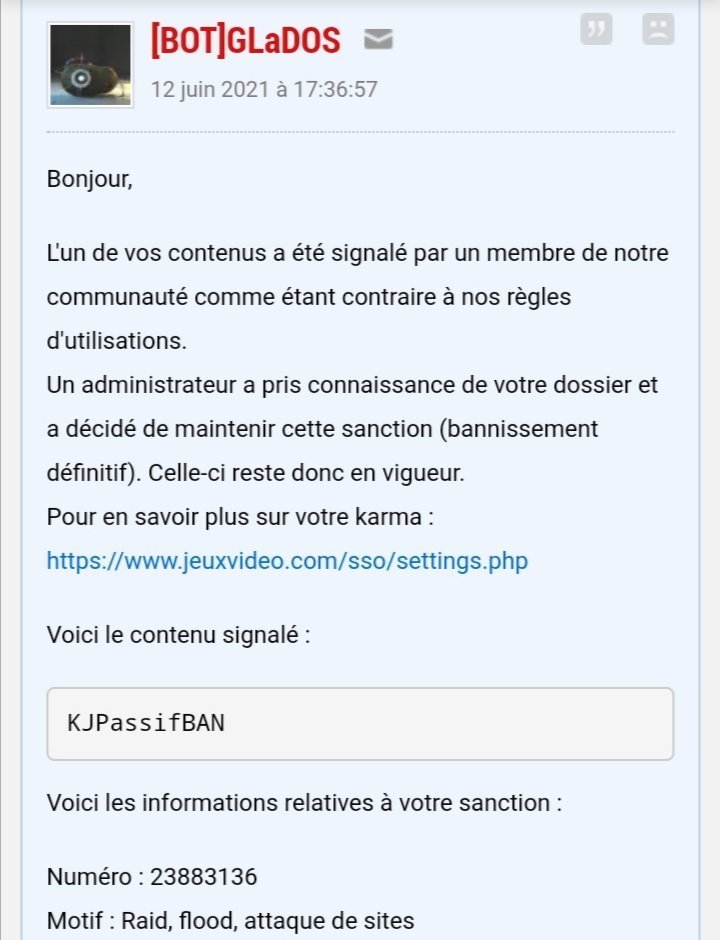
Task: Click the word "d'utilisations."
Action: [x=117, y=341]
